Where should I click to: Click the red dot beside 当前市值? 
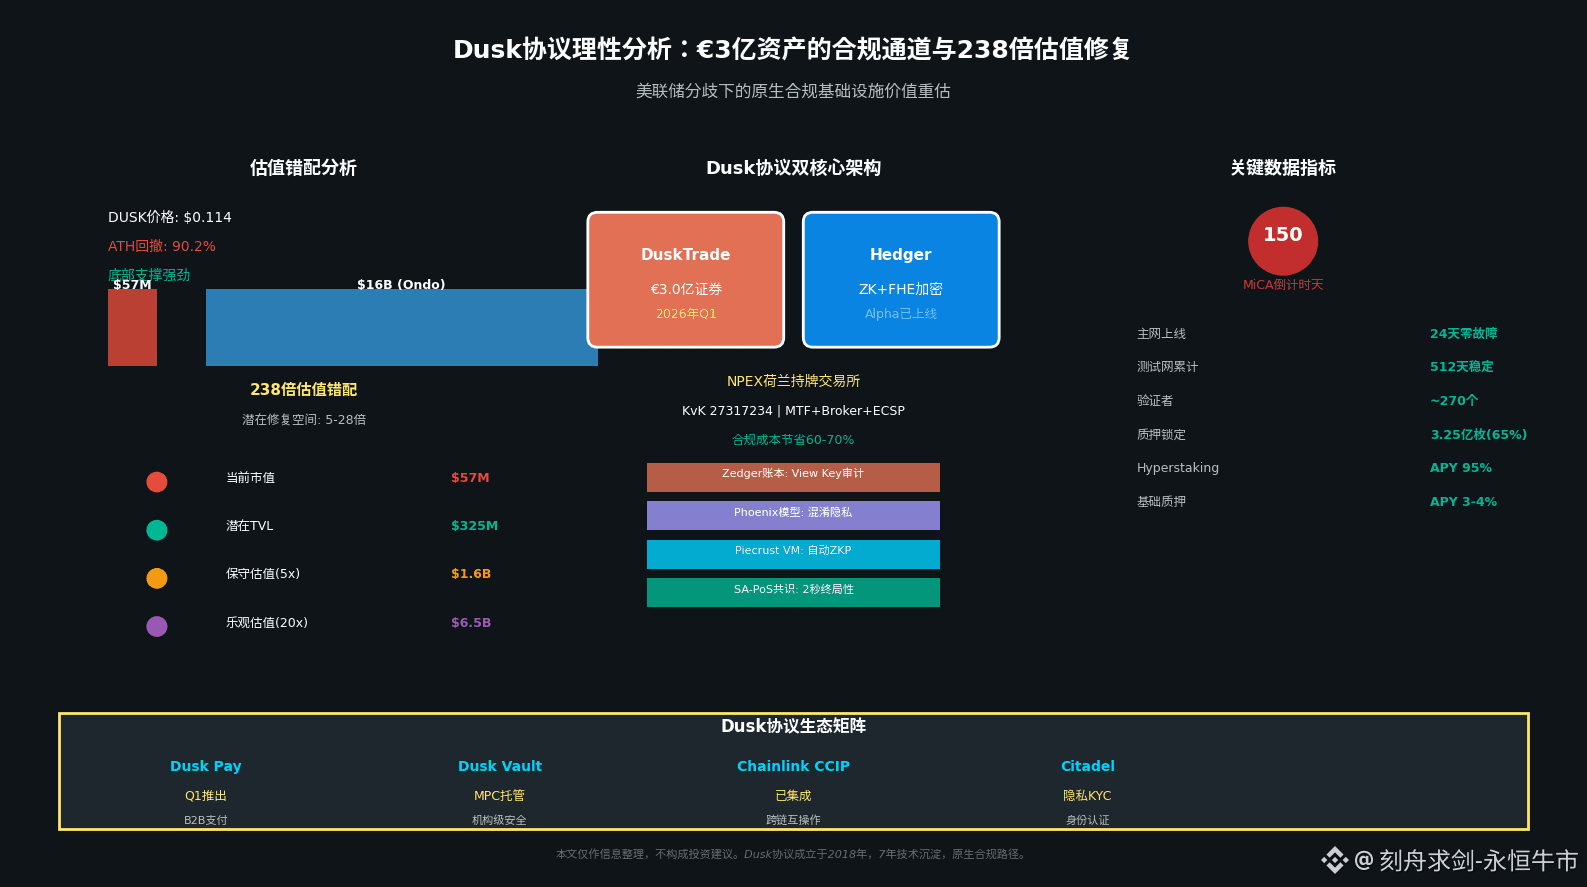pos(157,482)
